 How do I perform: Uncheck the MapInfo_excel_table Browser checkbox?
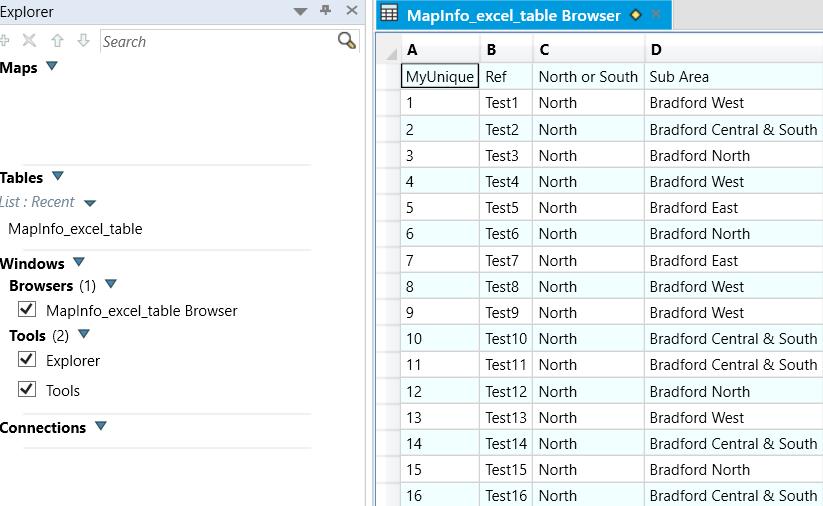(x=27, y=310)
